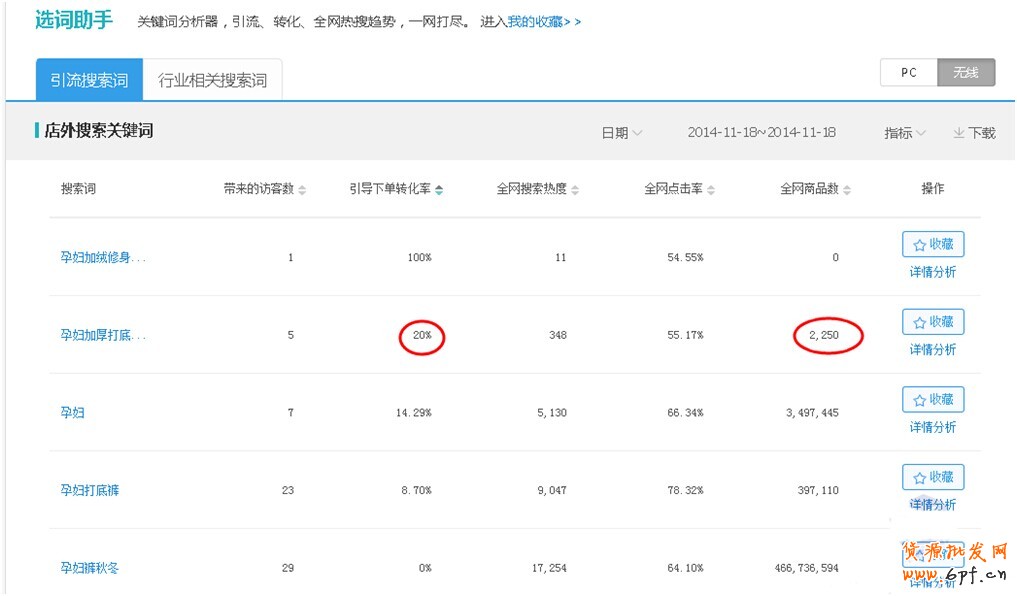Click the 下载 download icon
This screenshot has height=596, width=1017.
[958, 133]
